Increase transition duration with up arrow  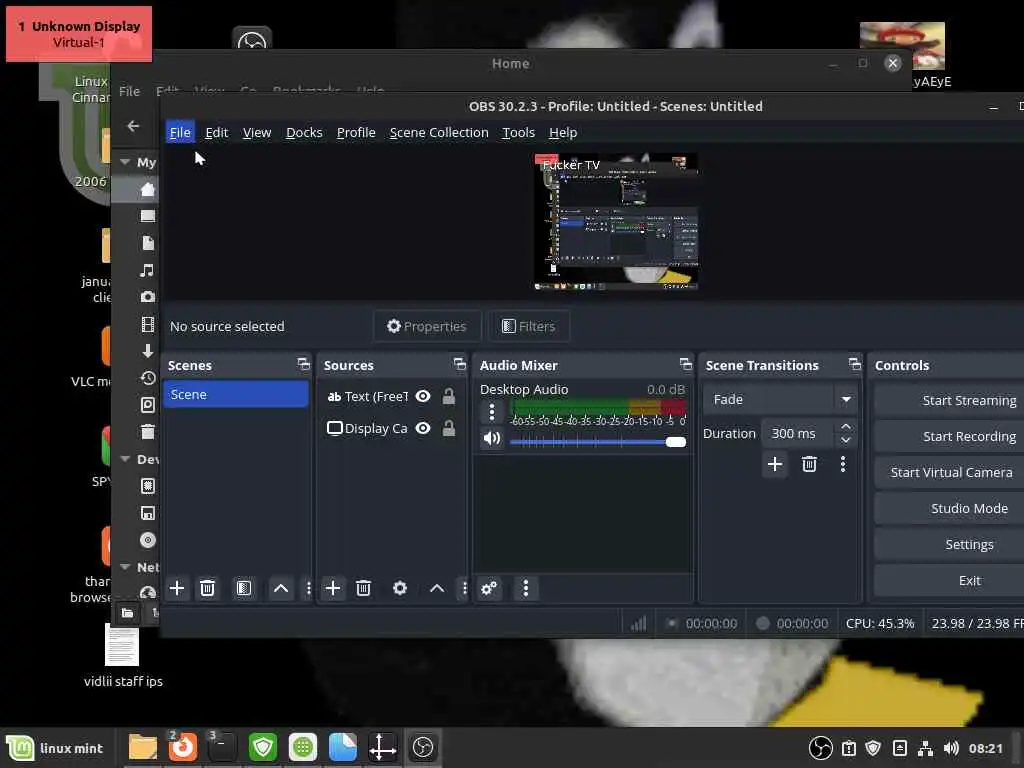point(846,426)
